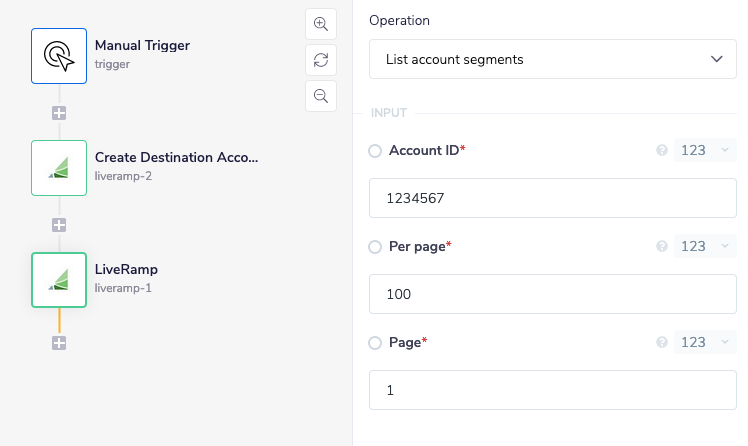The height and width of the screenshot is (446, 748).
Task: Add step below liveramp-2 via plus icon
Action: [59, 225]
